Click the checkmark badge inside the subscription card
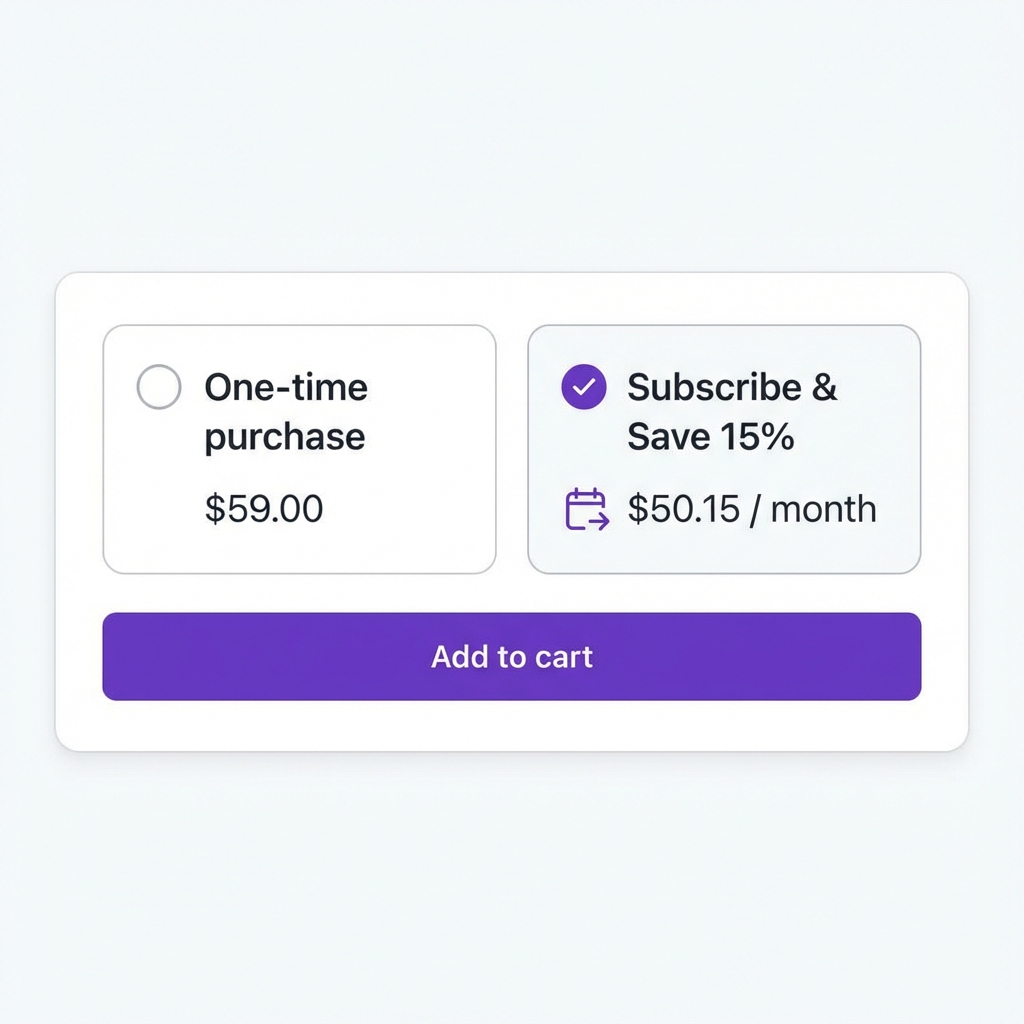Image resolution: width=1024 pixels, height=1024 pixels. point(585,385)
